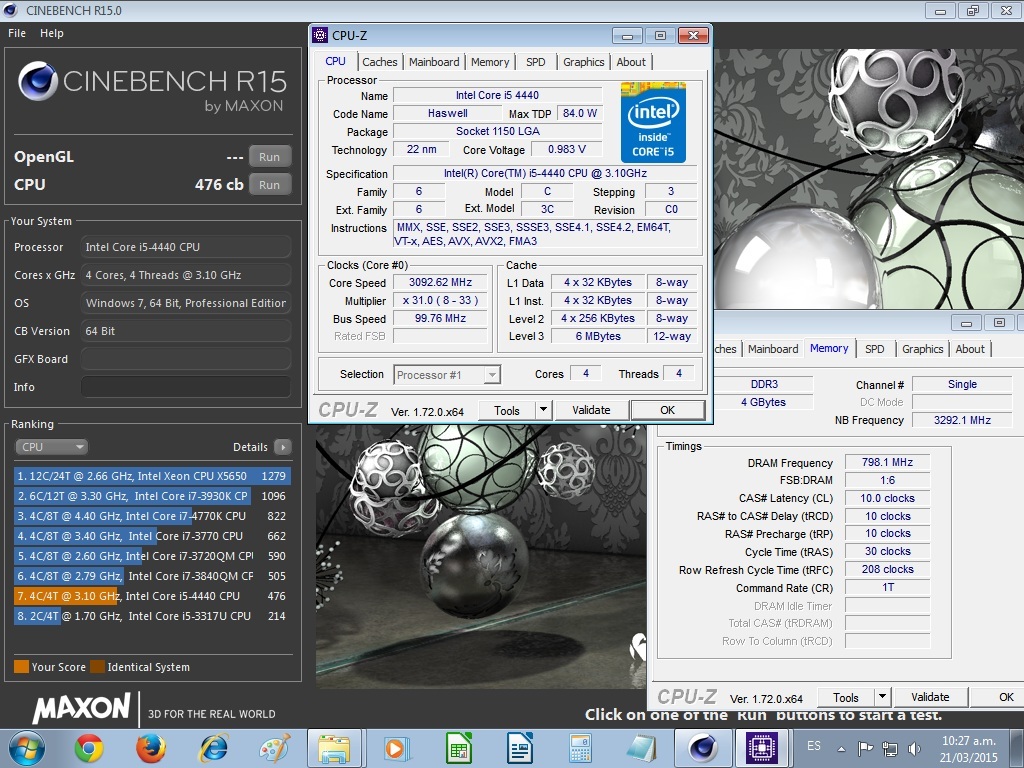Select ranking row Intel Xeon CPU X5650
The height and width of the screenshot is (768, 1024).
[x=152, y=476]
